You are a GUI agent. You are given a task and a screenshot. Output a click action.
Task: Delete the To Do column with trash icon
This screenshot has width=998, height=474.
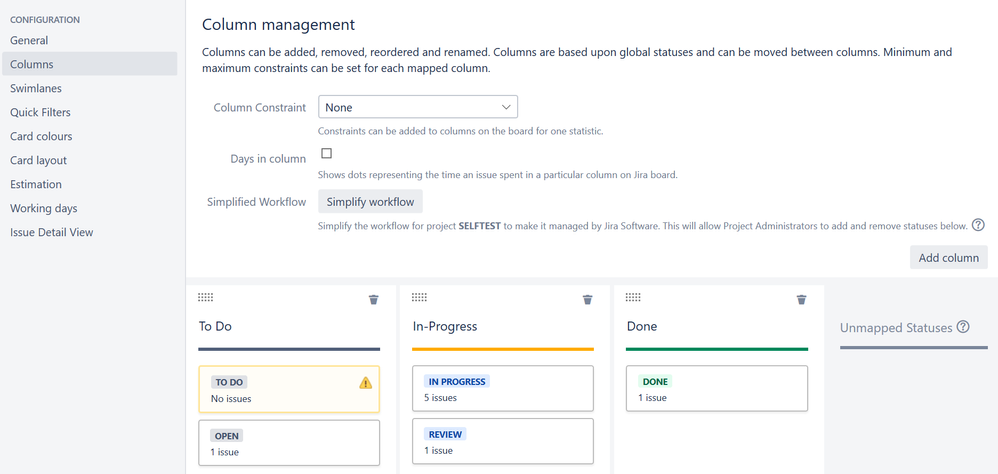click(x=374, y=300)
